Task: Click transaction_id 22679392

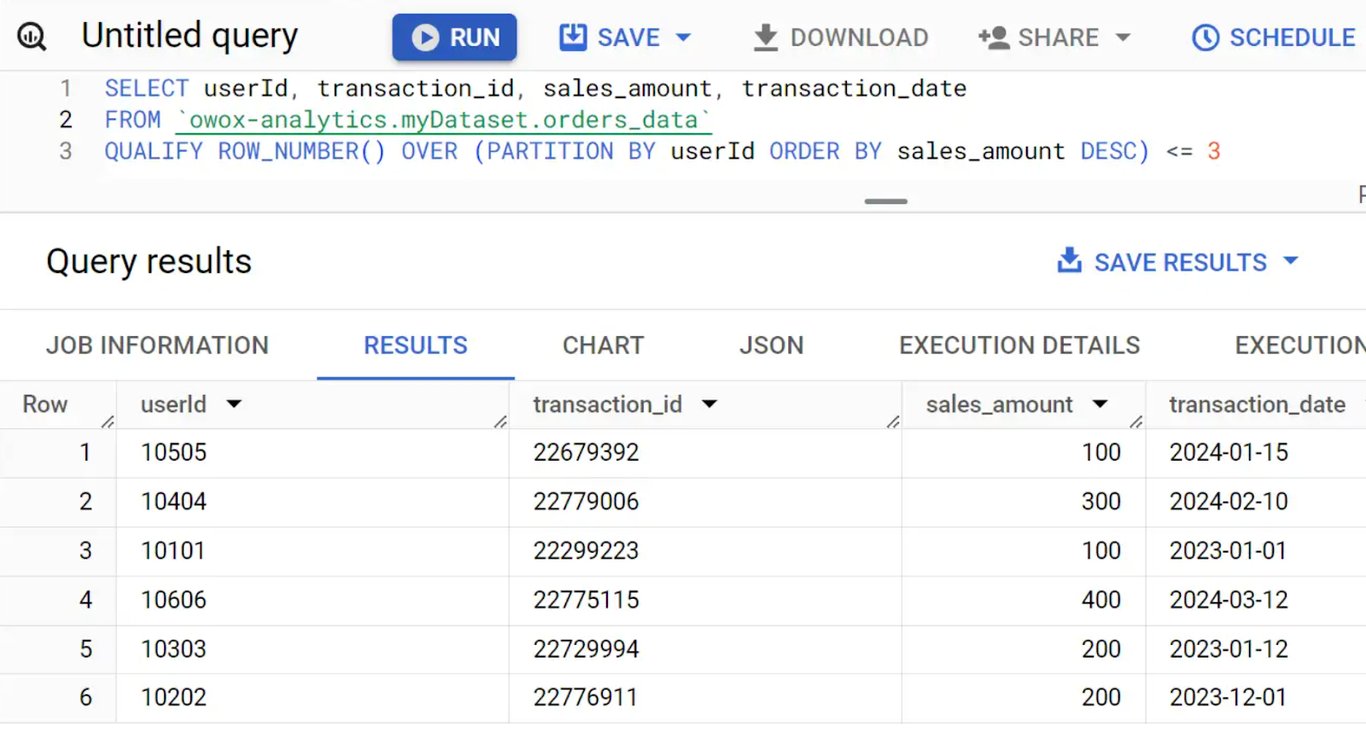Action: coord(586,453)
